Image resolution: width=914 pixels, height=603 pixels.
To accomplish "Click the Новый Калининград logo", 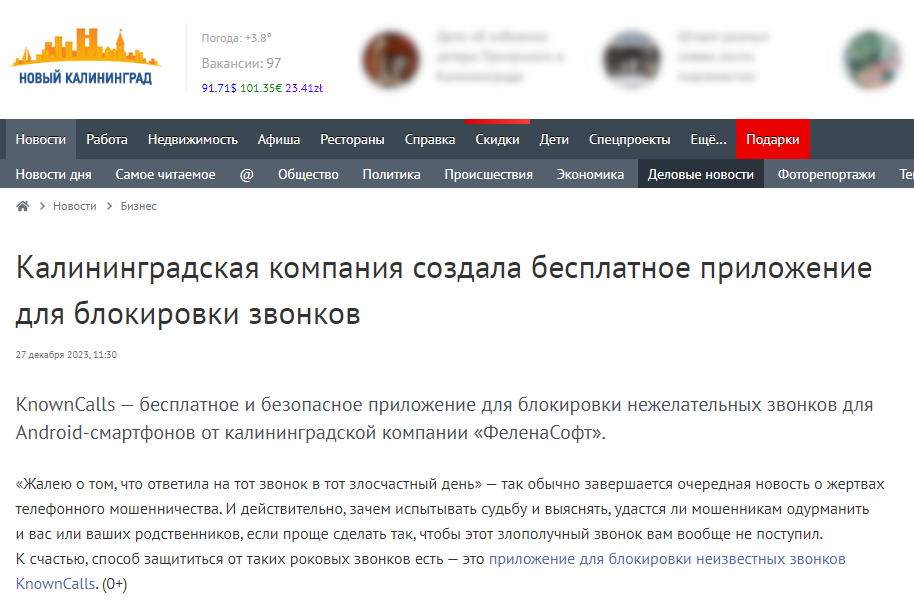I will click(x=86, y=57).
